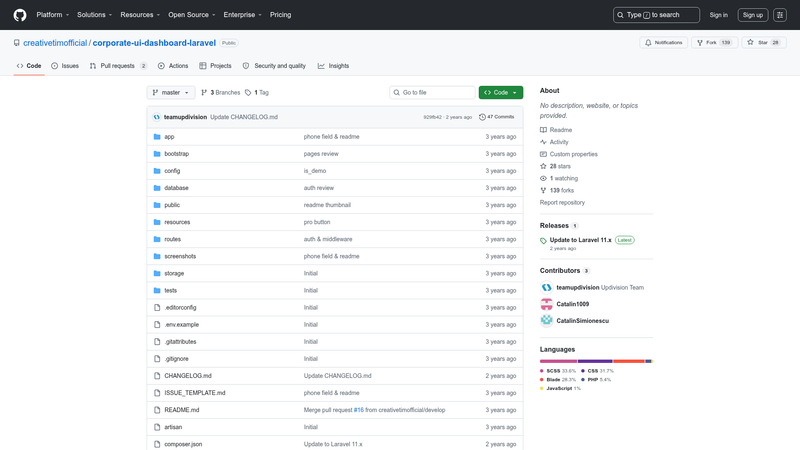
Task: Click the database folder icon
Action: click(157, 188)
